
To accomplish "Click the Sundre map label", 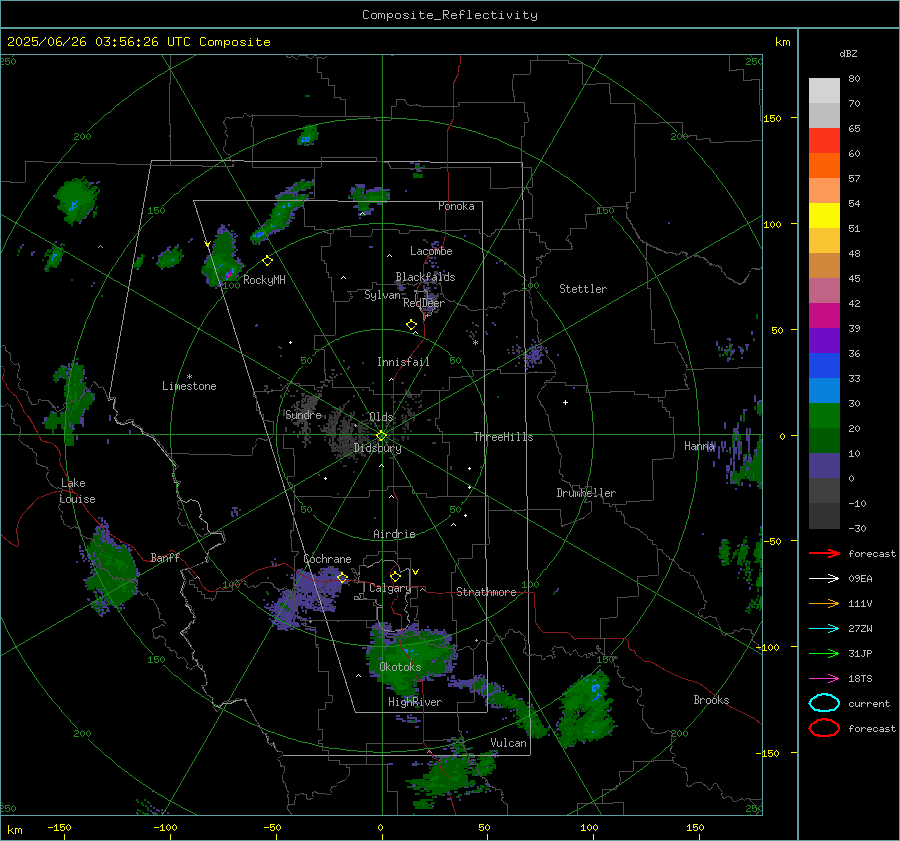I will (x=303, y=414).
